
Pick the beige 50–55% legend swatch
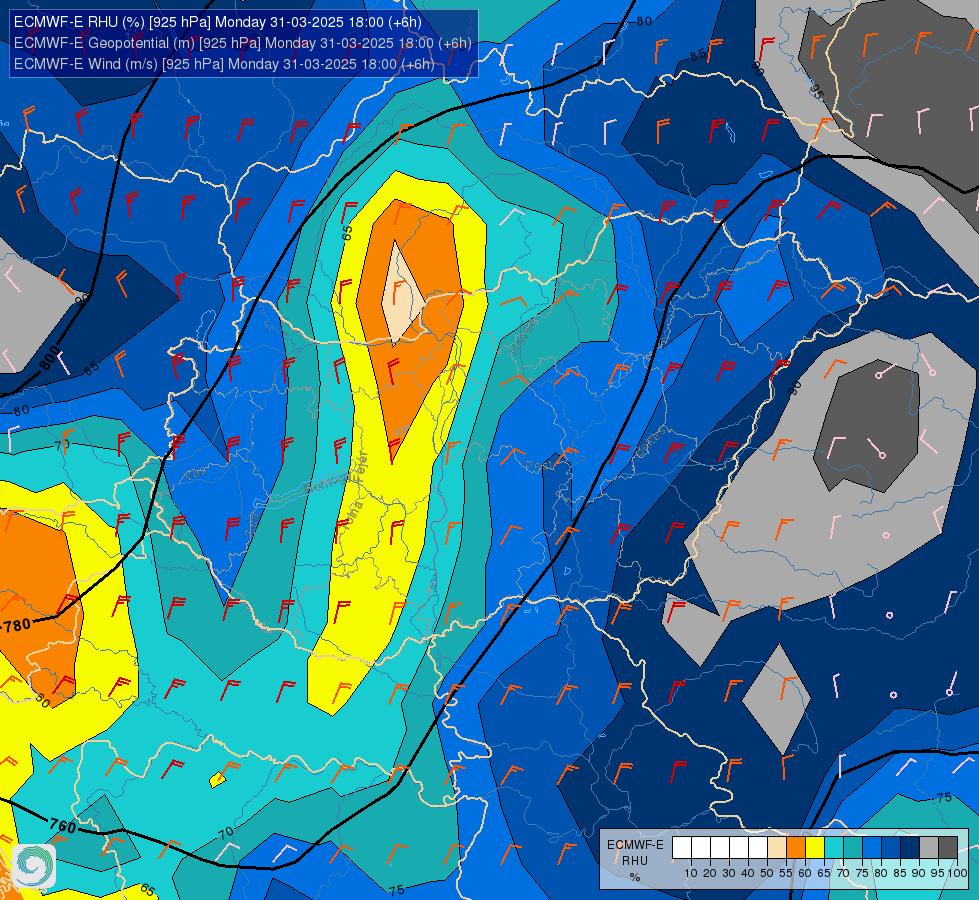pos(777,848)
